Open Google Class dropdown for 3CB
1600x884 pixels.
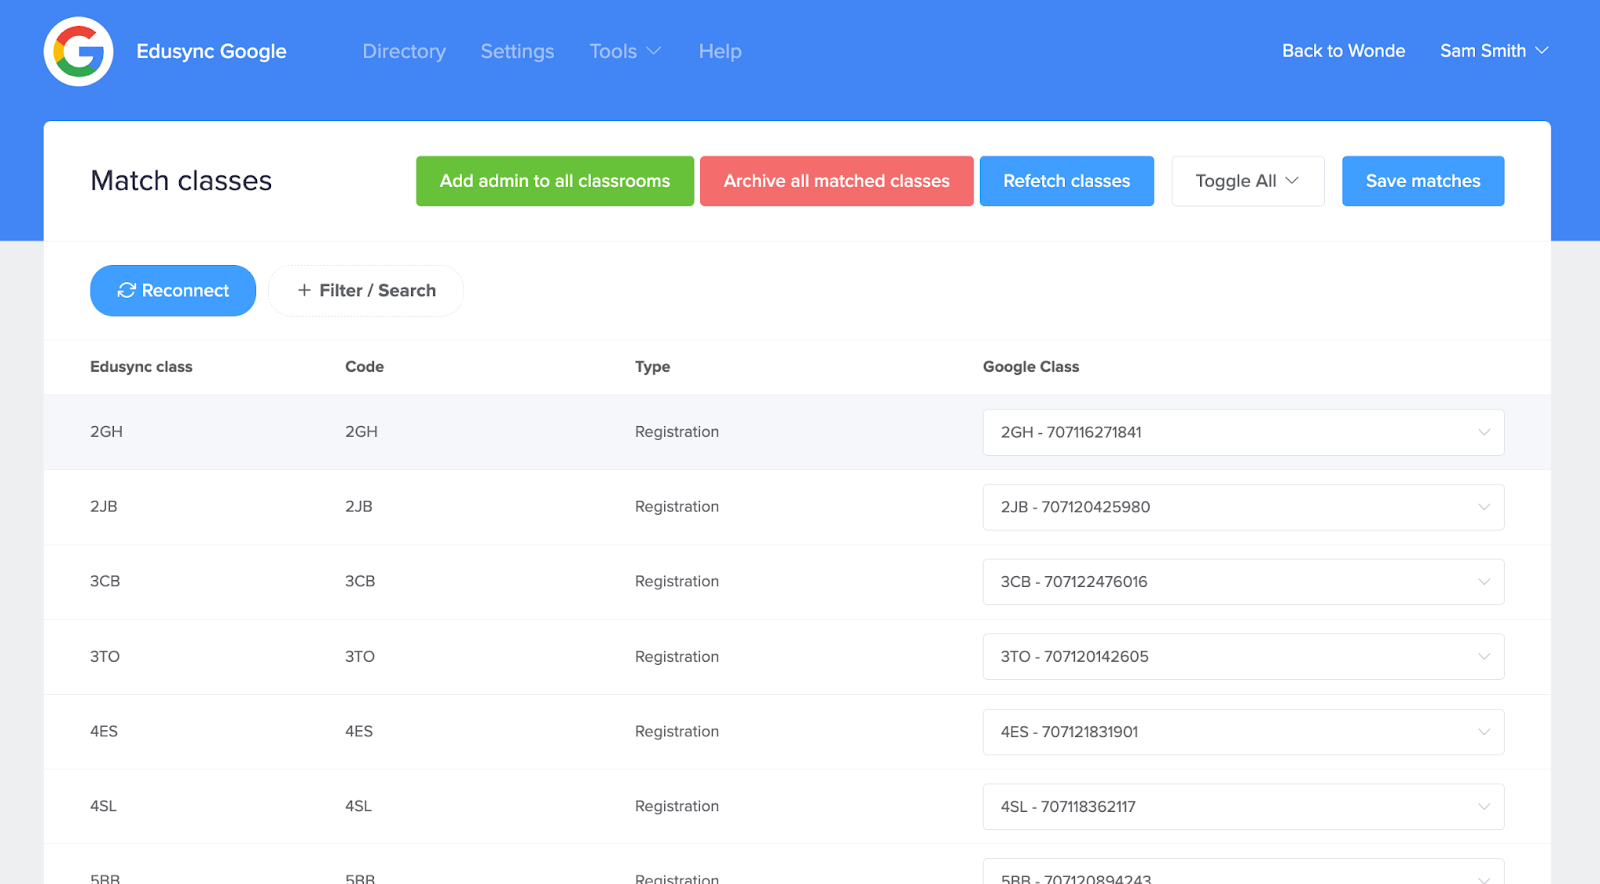(1243, 582)
